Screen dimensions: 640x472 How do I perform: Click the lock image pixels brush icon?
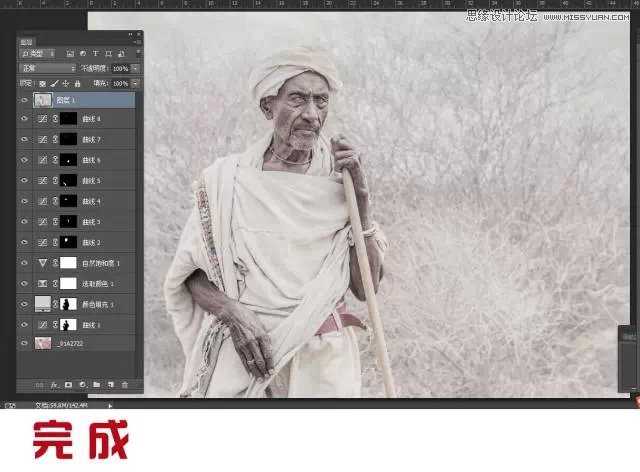tap(56, 83)
